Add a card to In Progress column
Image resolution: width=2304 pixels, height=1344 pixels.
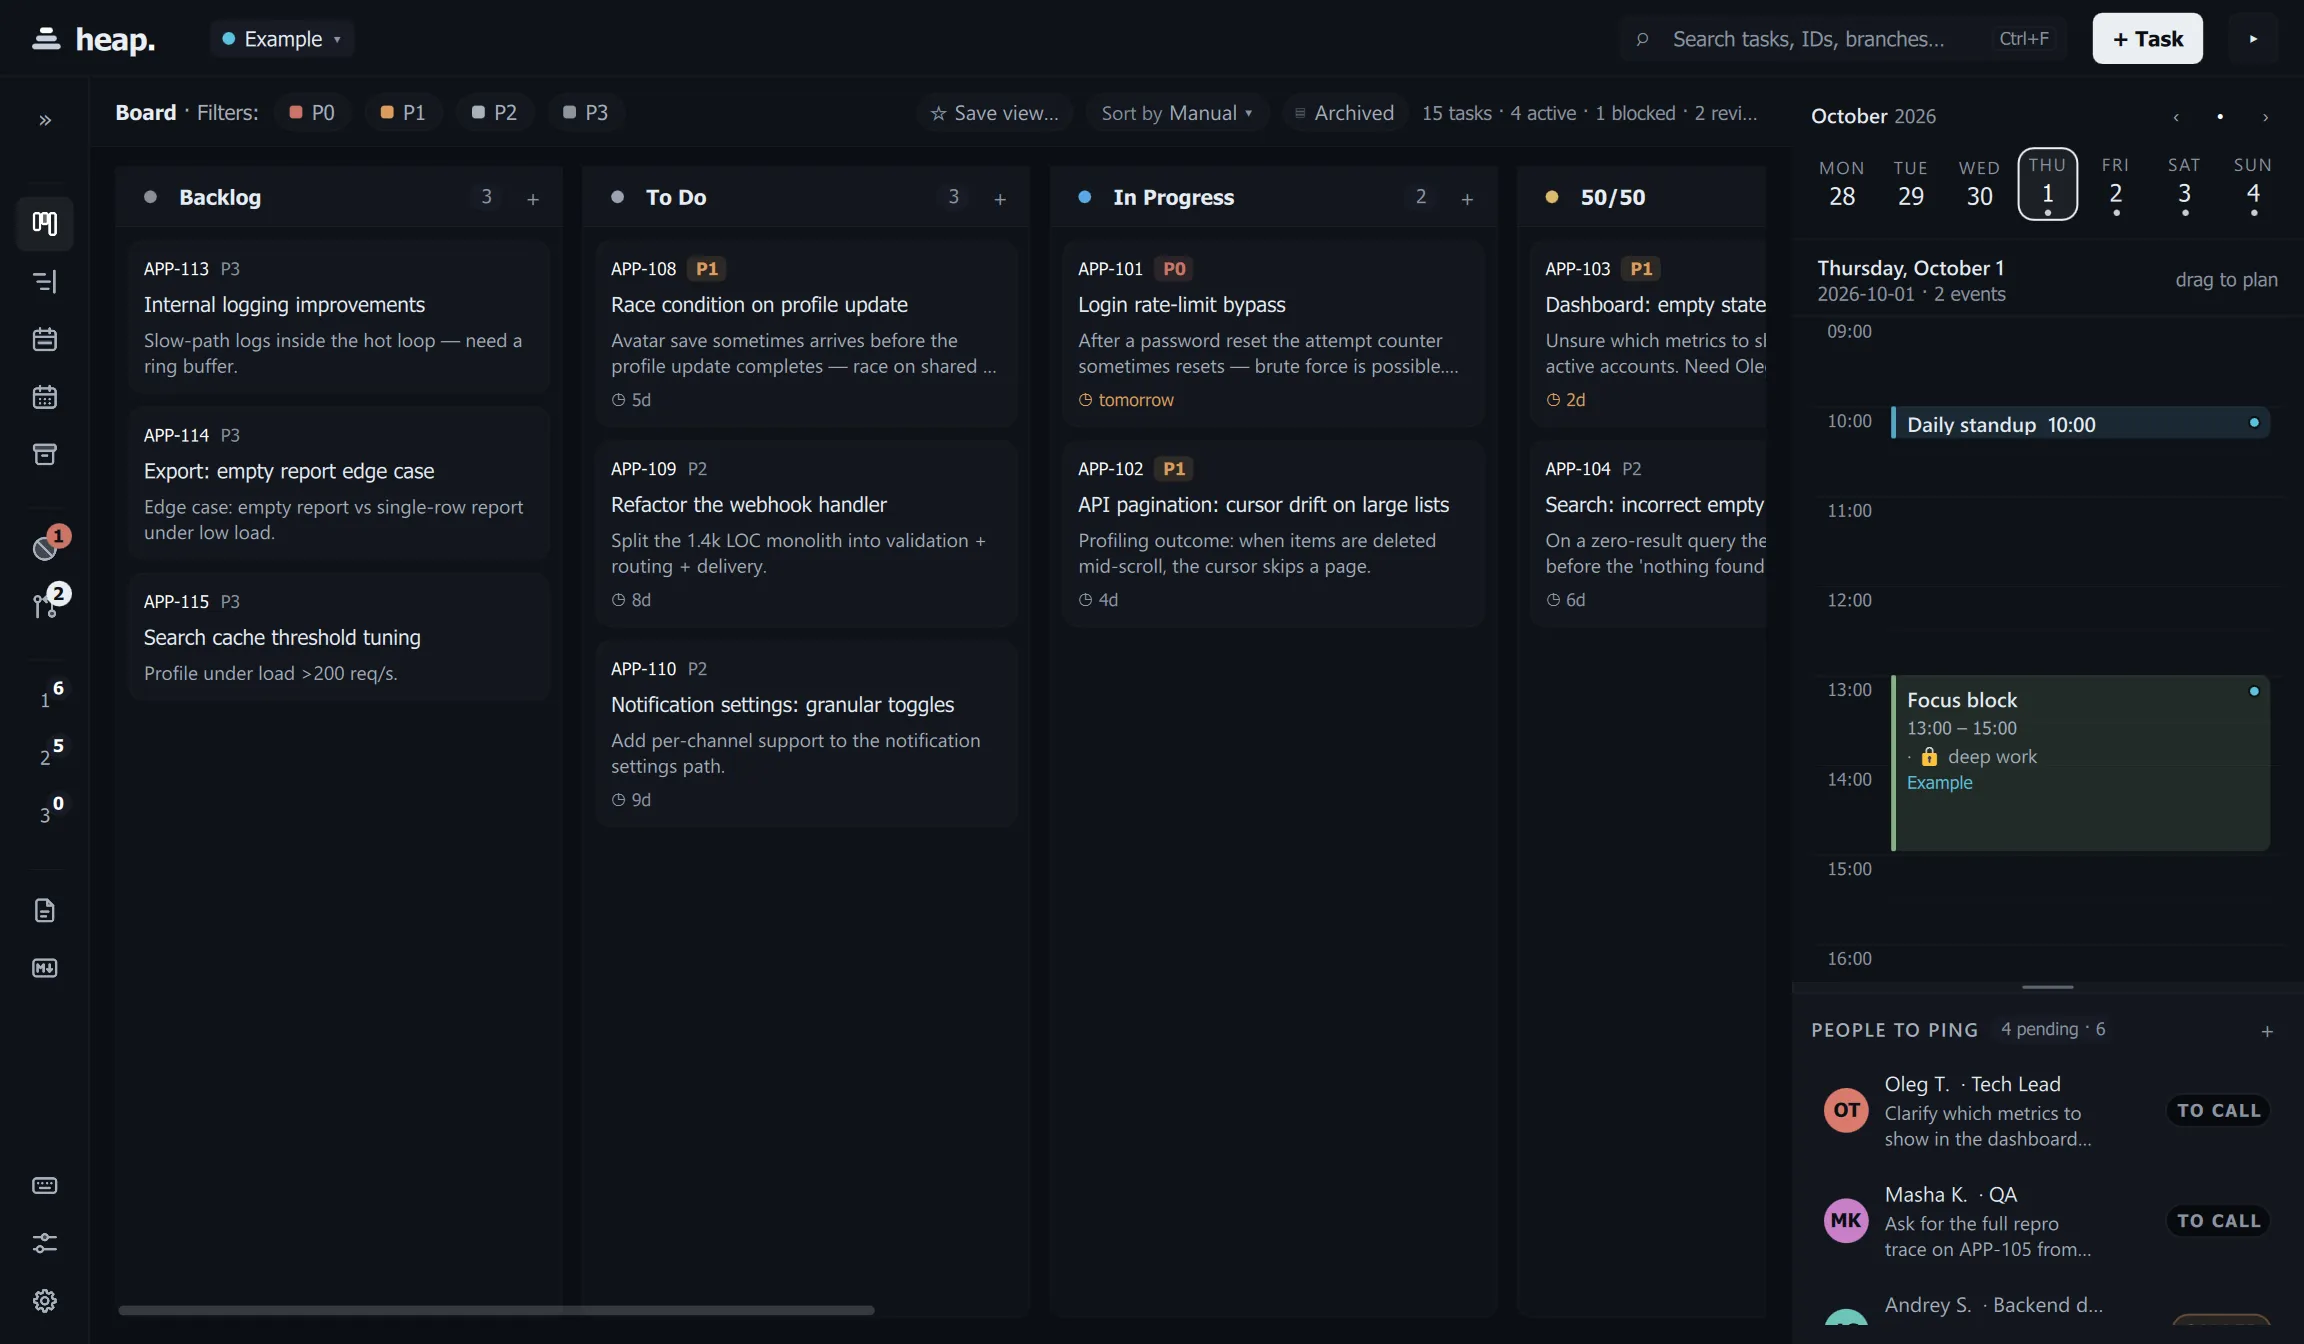[1467, 199]
